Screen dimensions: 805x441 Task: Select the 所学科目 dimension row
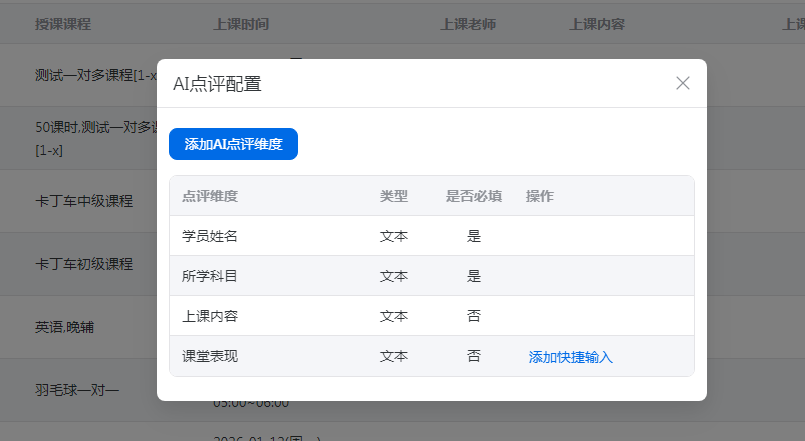point(210,276)
